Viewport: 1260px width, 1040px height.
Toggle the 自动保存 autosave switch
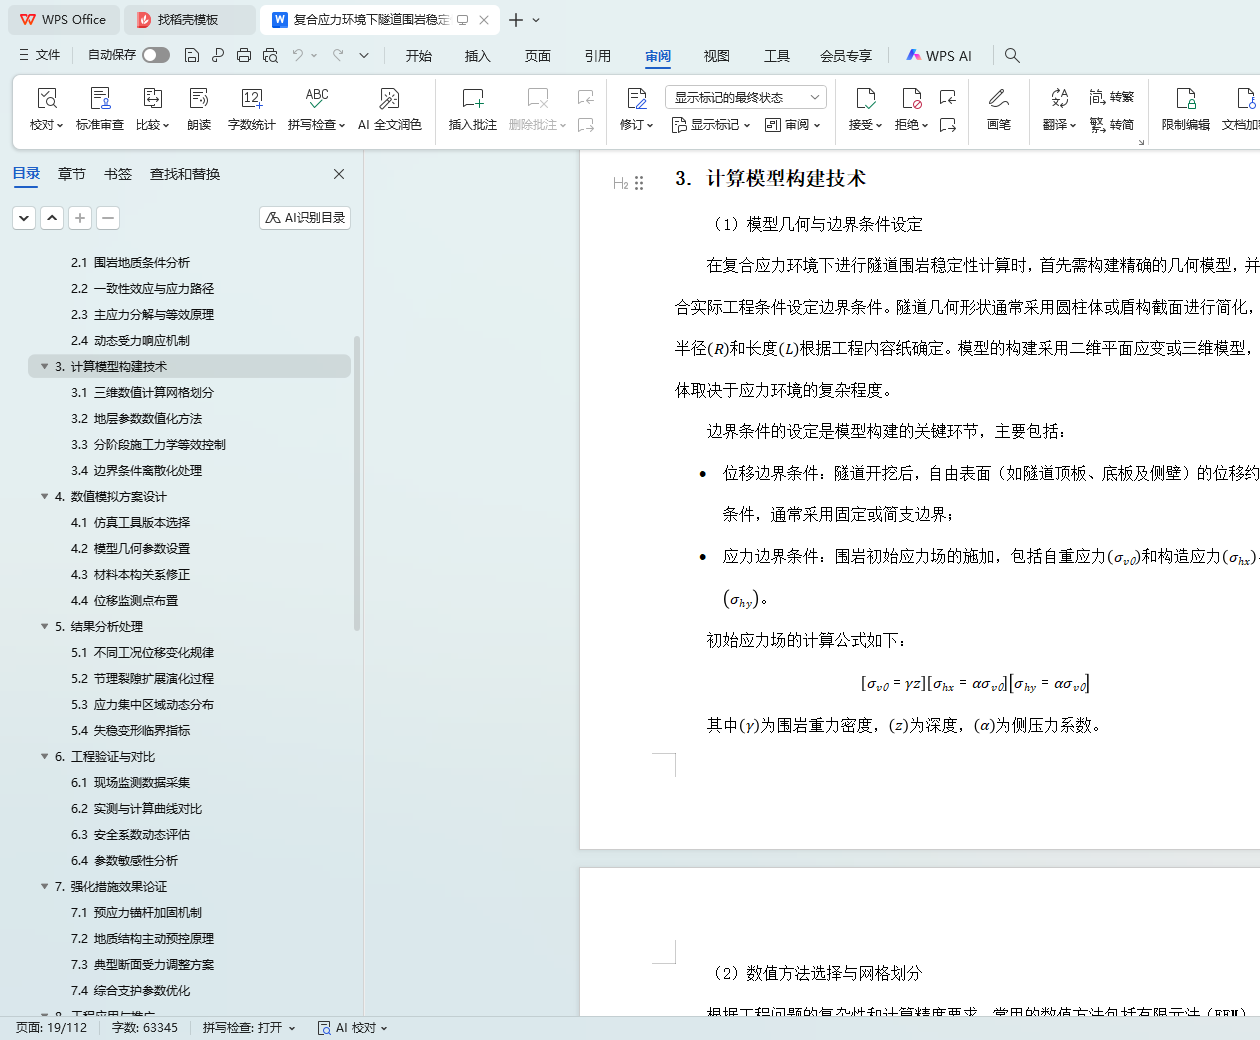(x=156, y=55)
